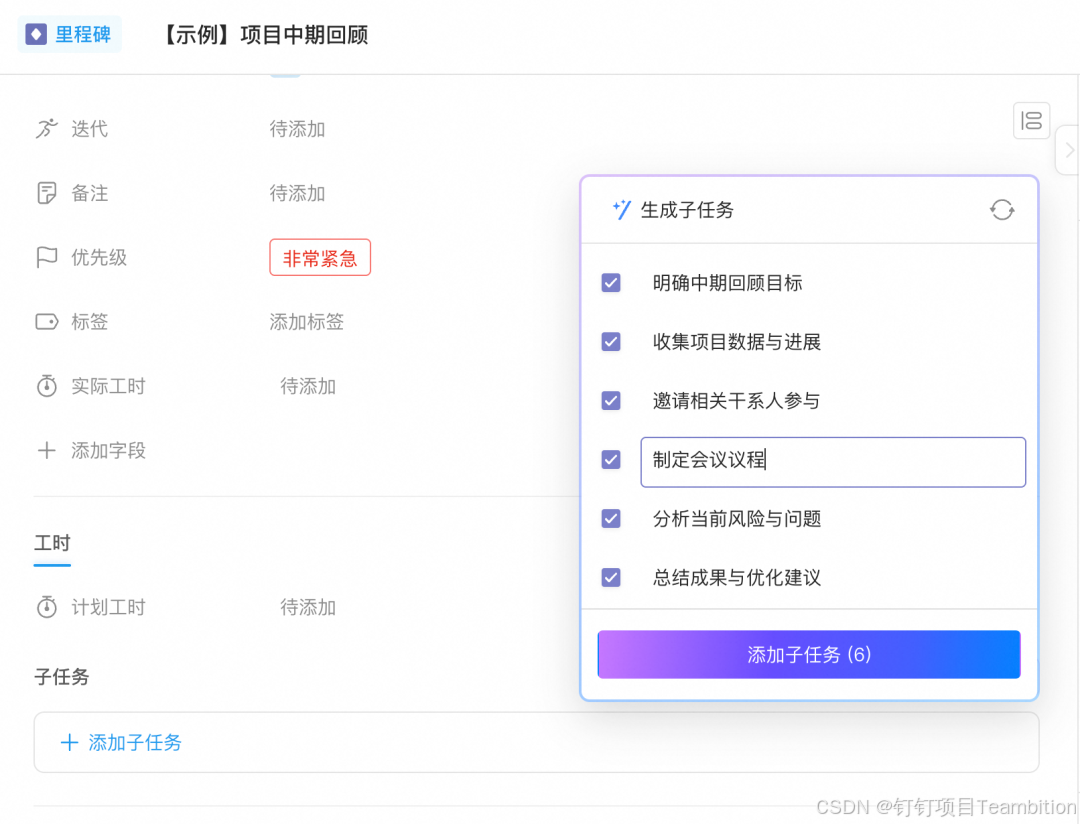Click the plus icon beside 添加字段
Viewport: 1080px width, 824px height.
pos(46,451)
